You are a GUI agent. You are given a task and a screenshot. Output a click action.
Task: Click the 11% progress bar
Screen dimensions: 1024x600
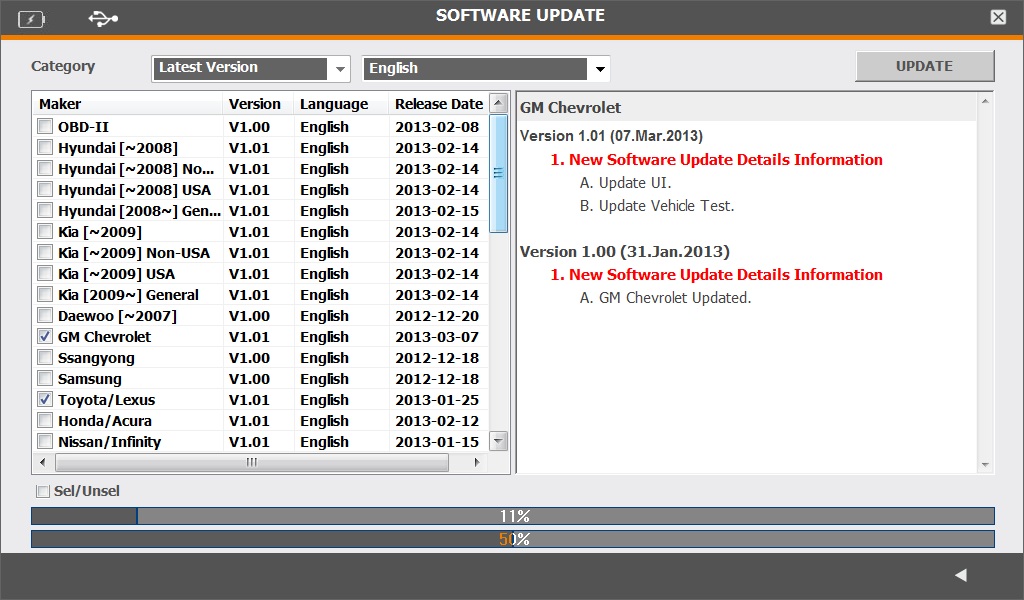pyautogui.click(x=513, y=516)
